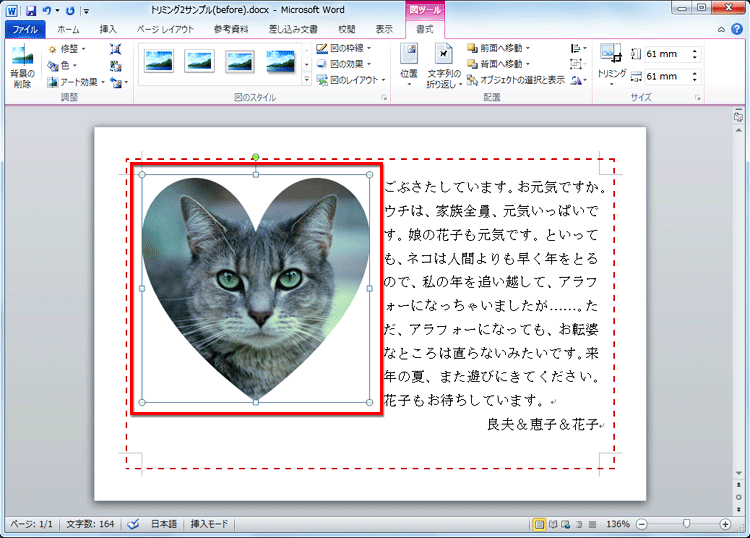Screen dimensions: 750x538
Task: Switch to Print Layout view
Action: [539, 525]
